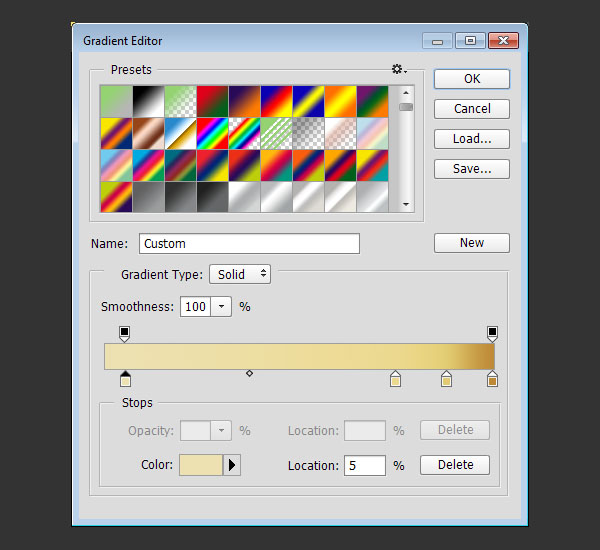Screen dimensions: 600x550
Task: Select the selected color stop at 5% location
Action: click(x=125, y=379)
